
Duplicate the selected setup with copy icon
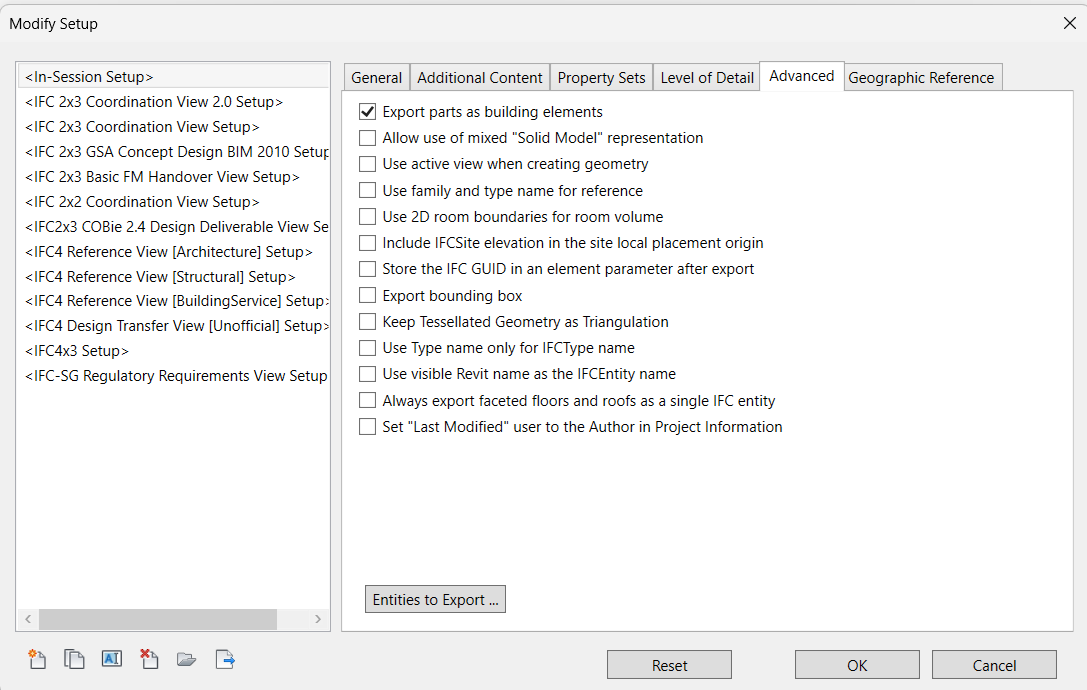pos(74,659)
